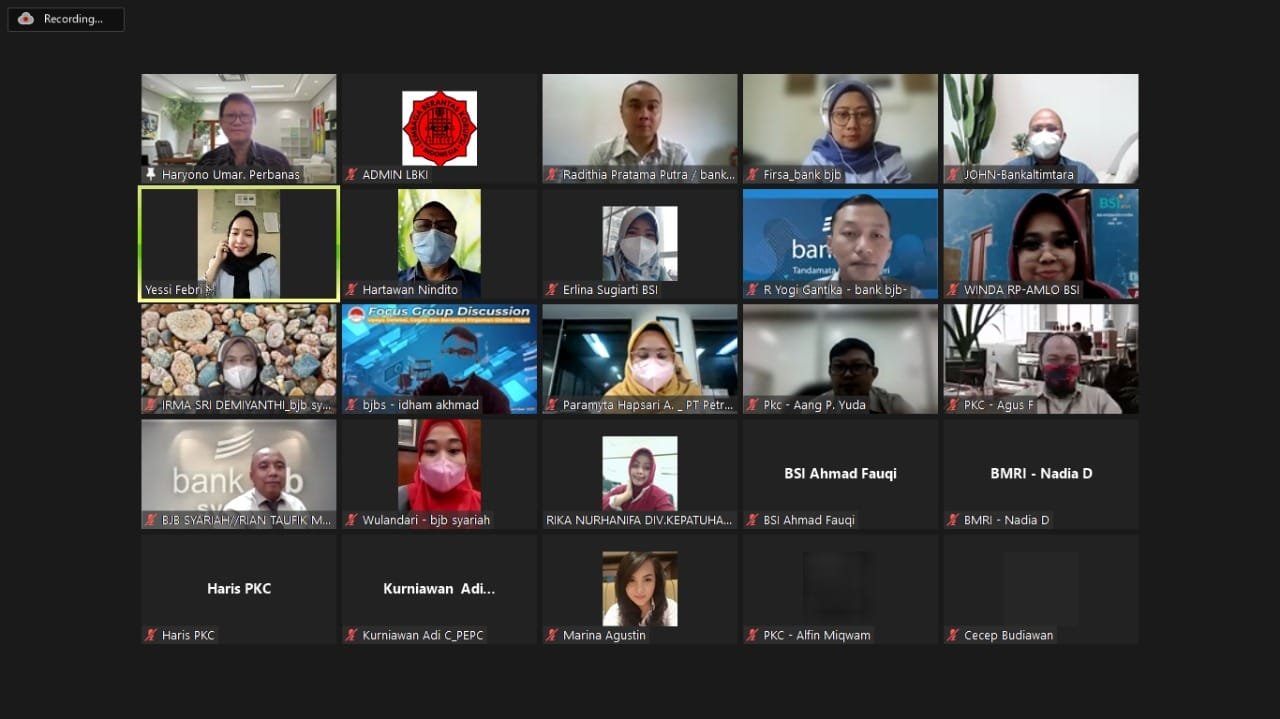Click the pin icon beside Haryono Umar's name

tap(151, 175)
